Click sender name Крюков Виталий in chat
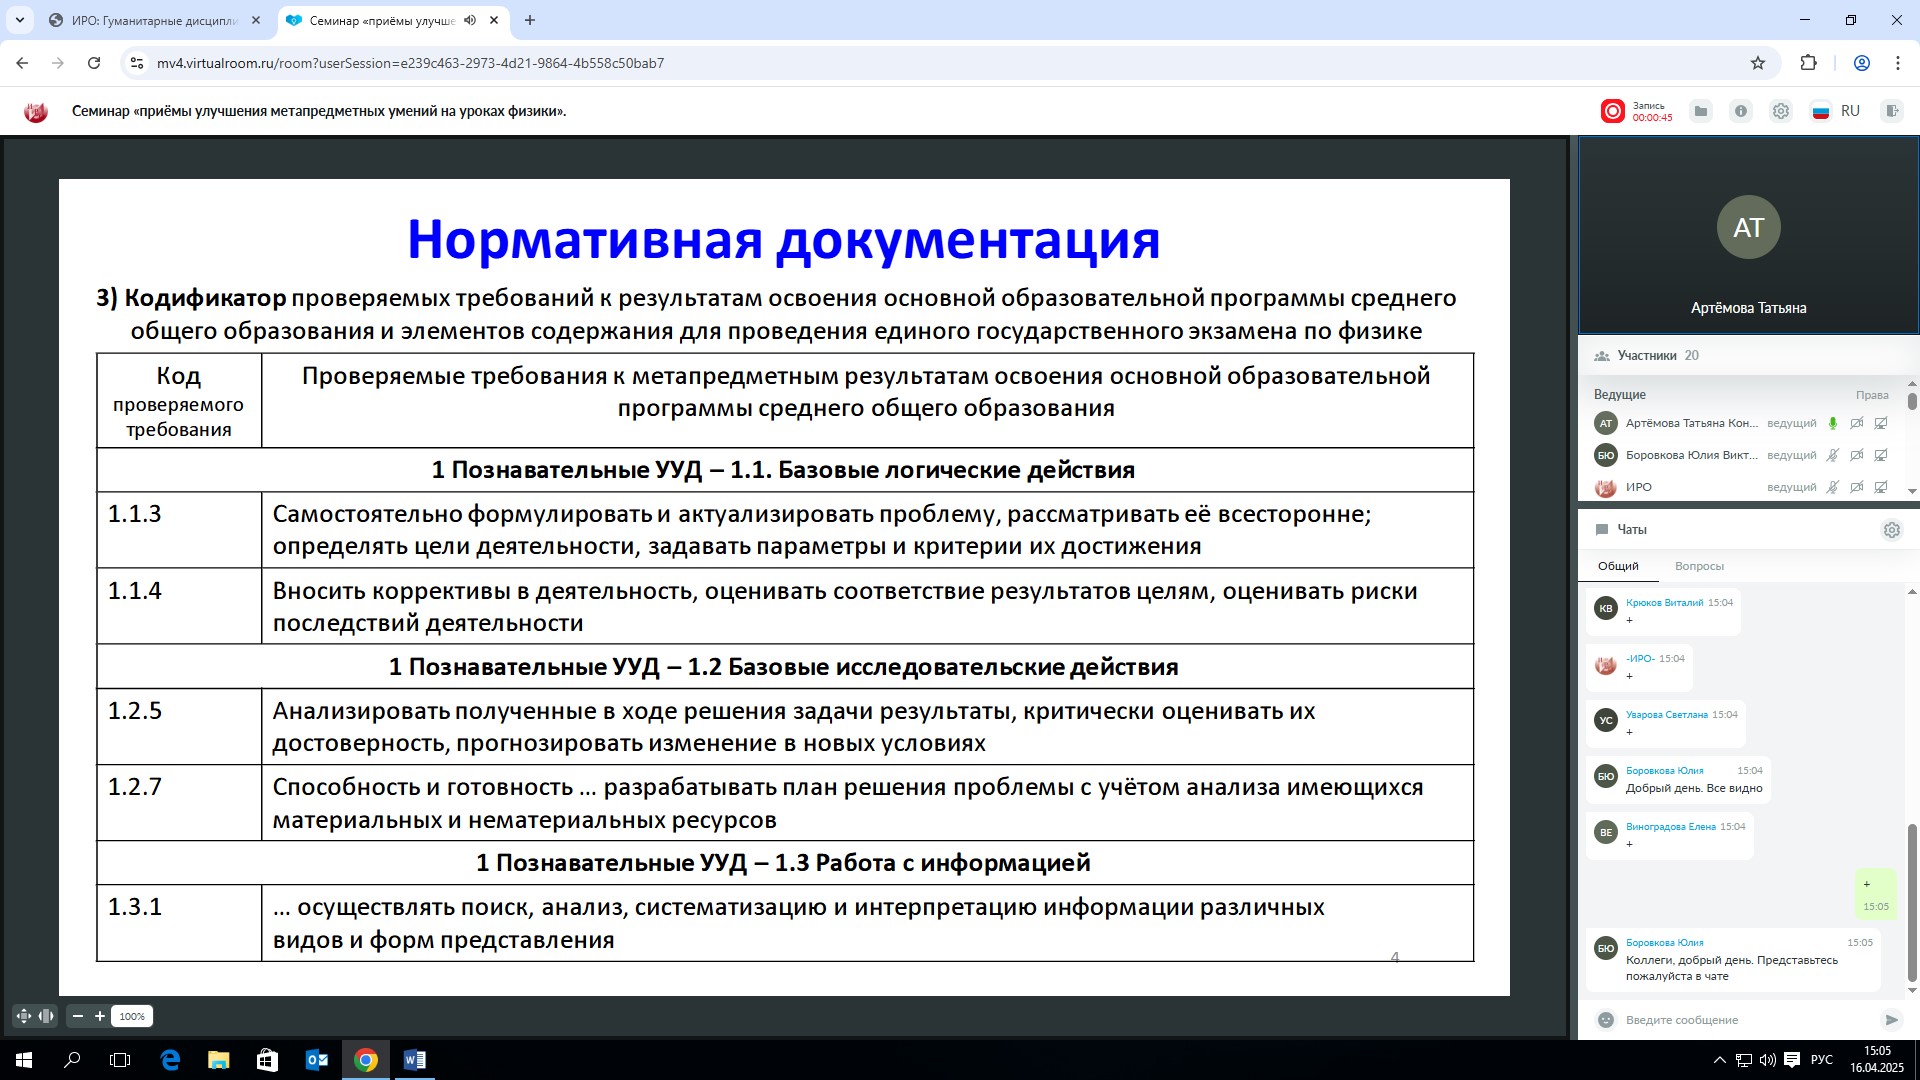 pos(1664,603)
